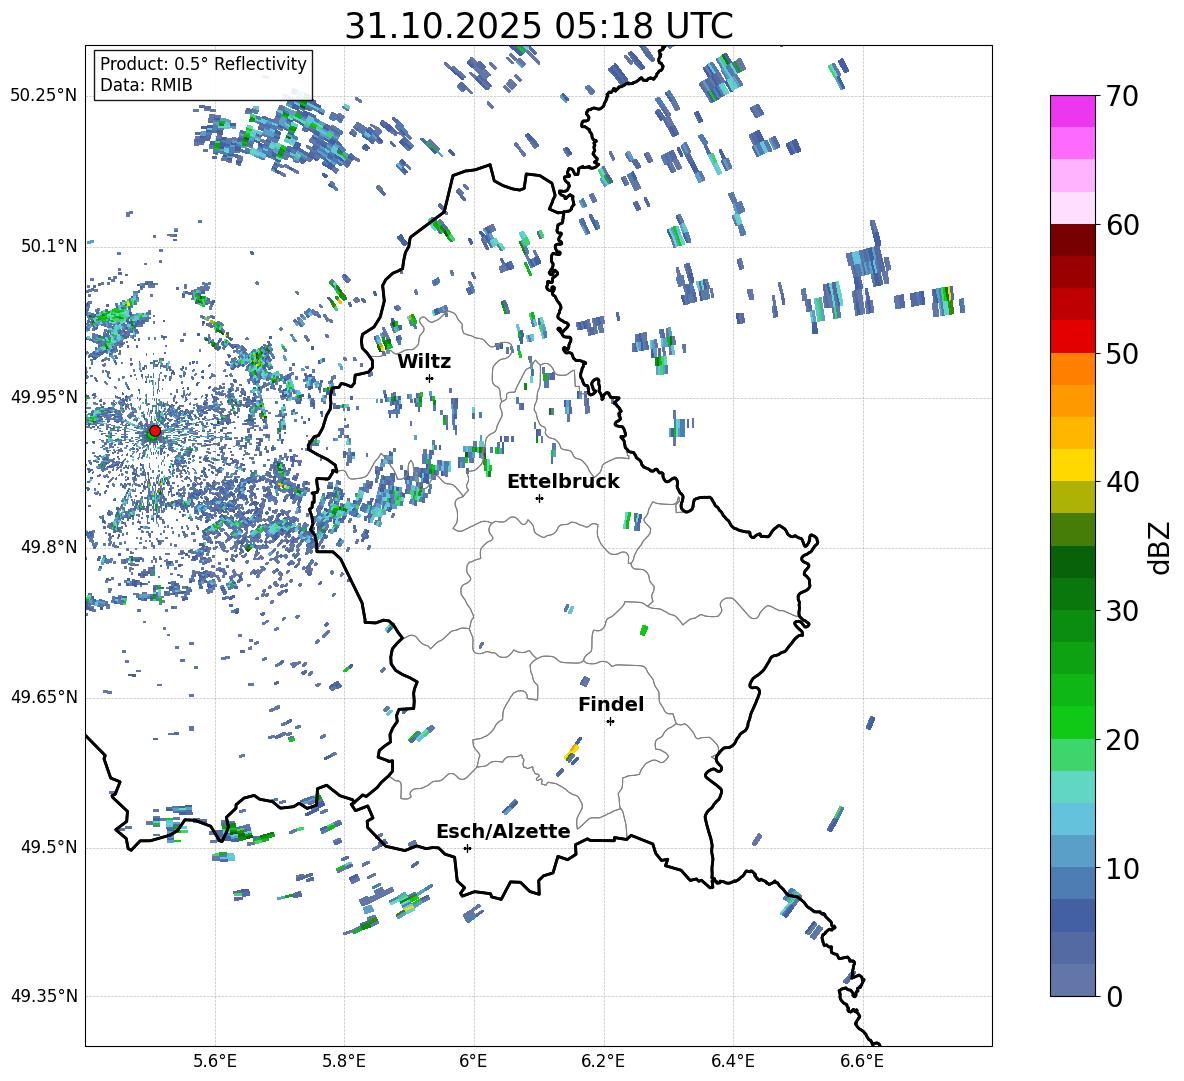1184x1081 pixels.
Task: Click the colorbar tick label 40
Action: [x=1122, y=482]
